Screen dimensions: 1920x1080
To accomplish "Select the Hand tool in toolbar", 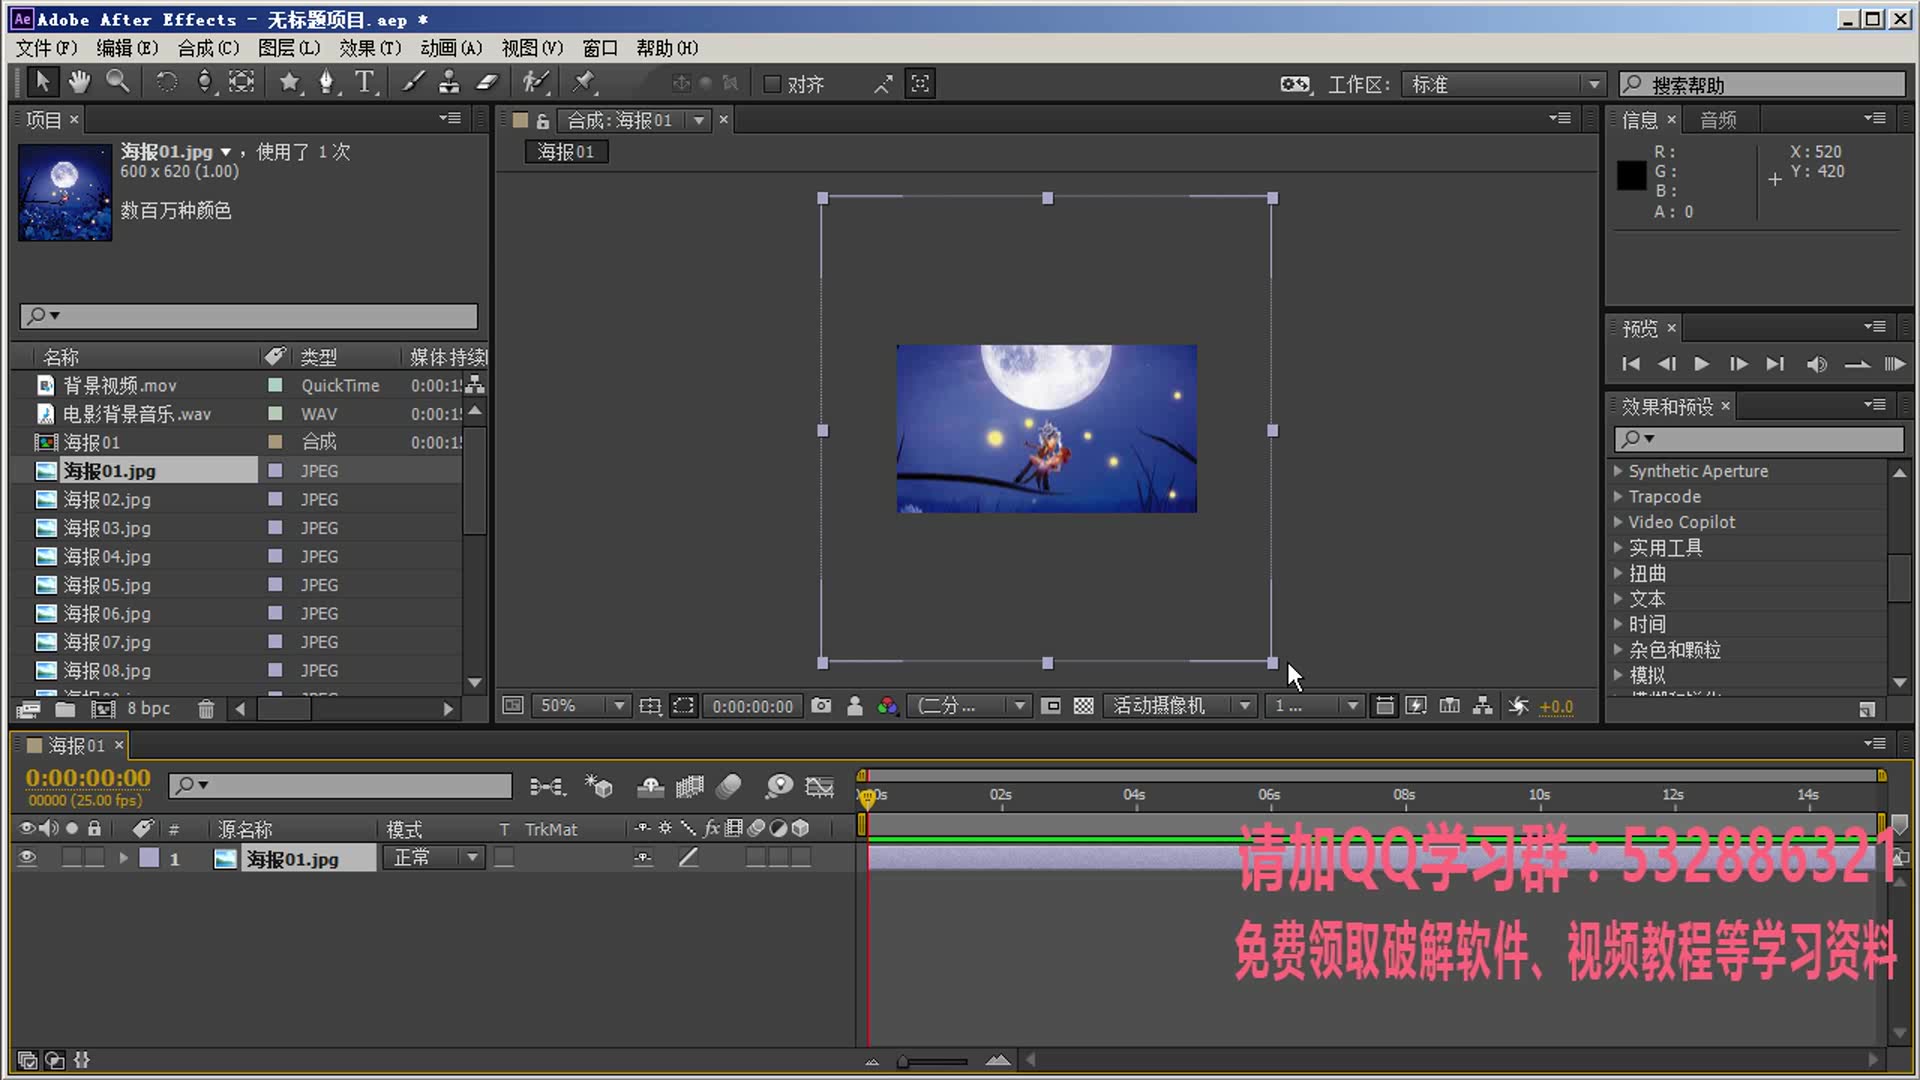I will pos(79,83).
